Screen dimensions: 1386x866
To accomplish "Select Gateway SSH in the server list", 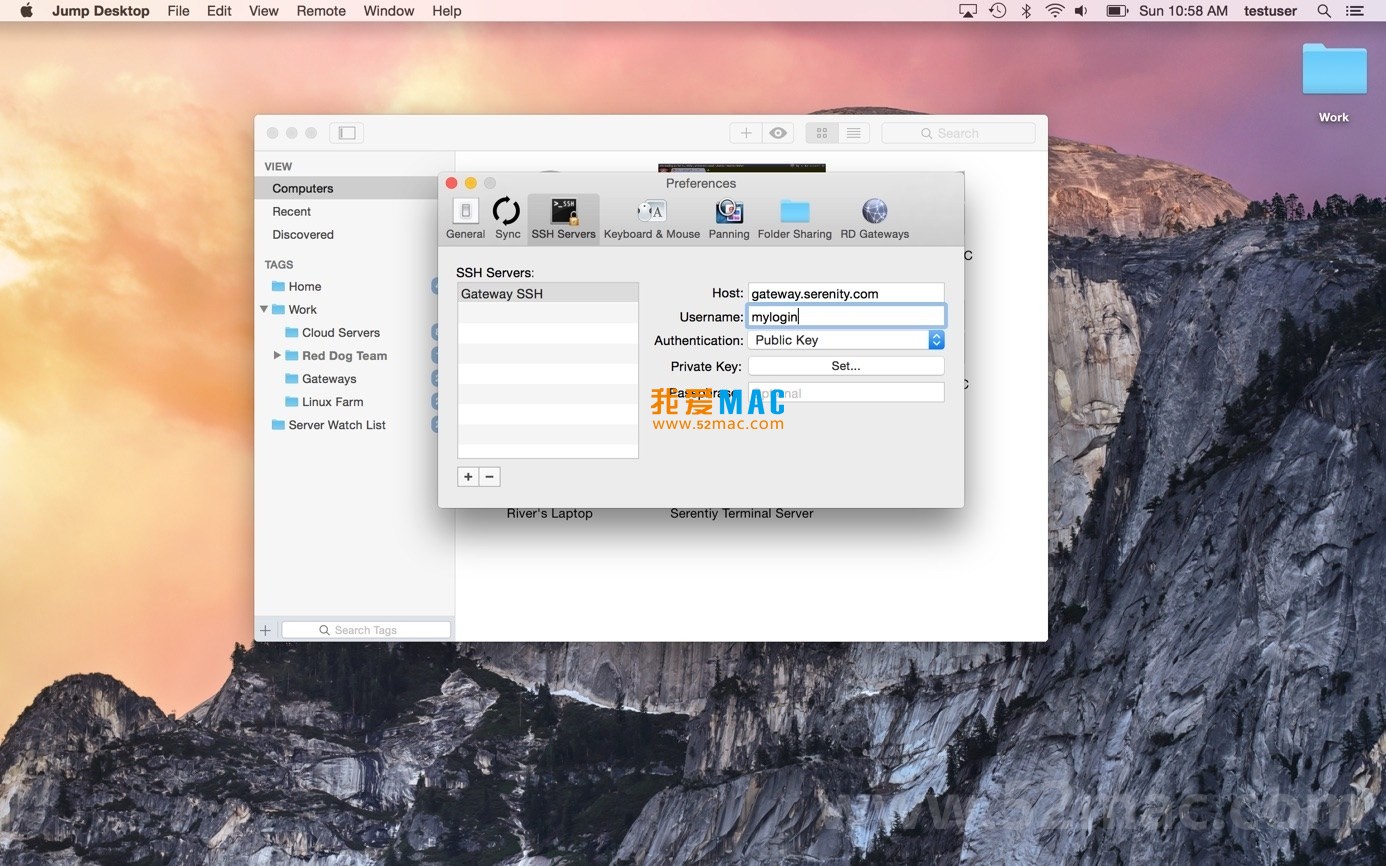I will (x=547, y=294).
